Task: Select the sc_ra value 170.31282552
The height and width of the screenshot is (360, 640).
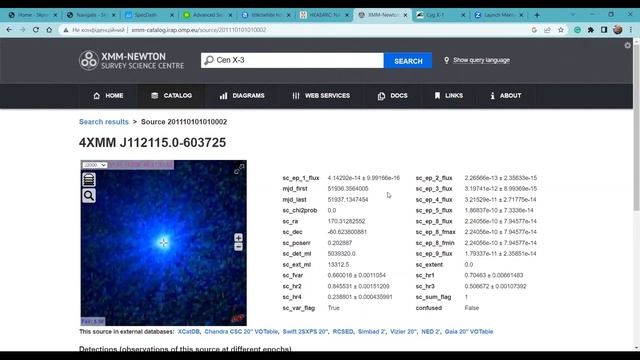Action: point(346,221)
